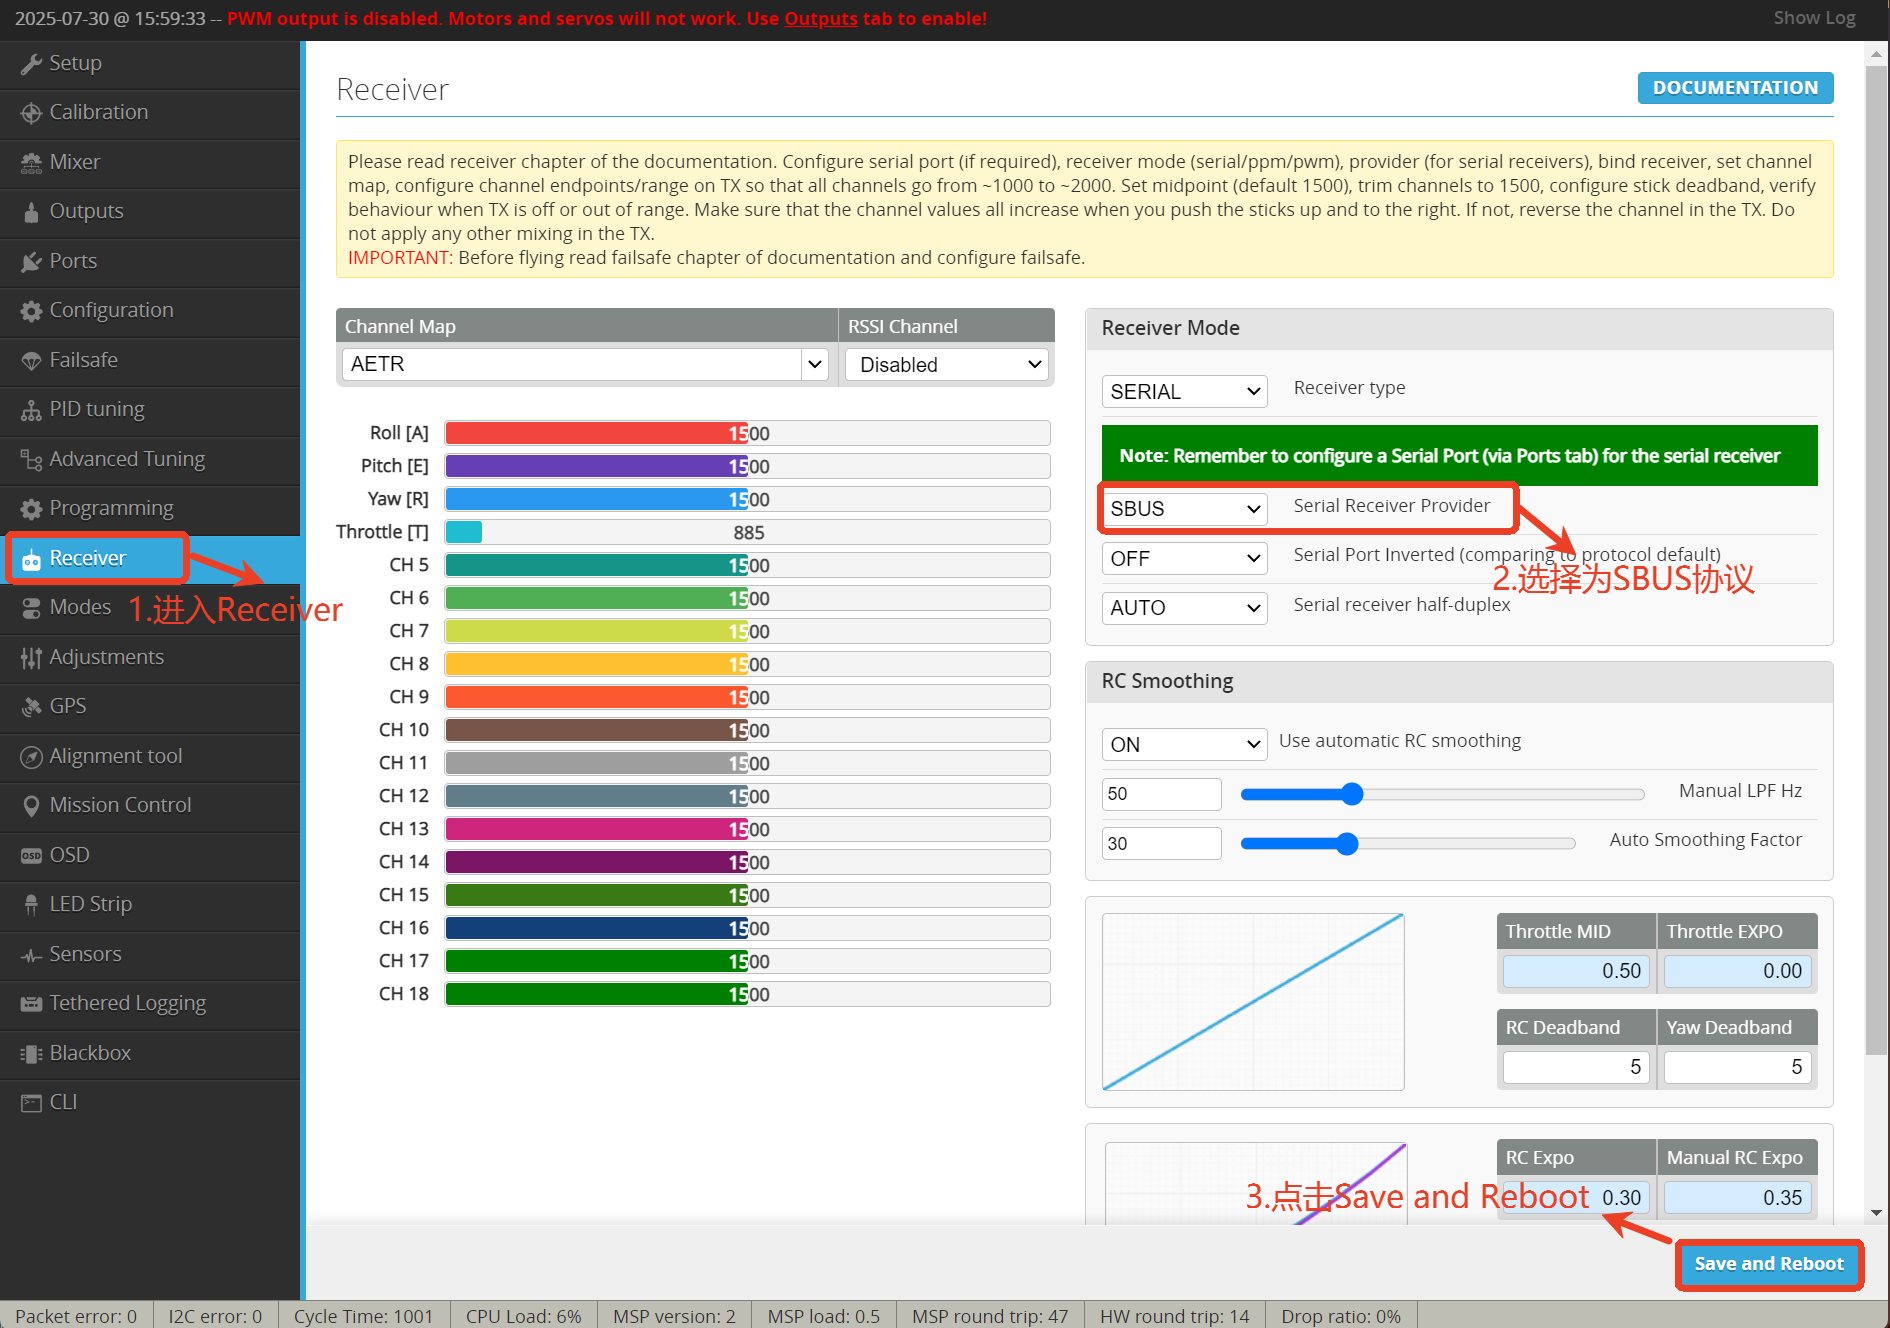The image size is (1890, 1328).
Task: Toggle Serial Port Inverted OFF selector
Action: pyautogui.click(x=1184, y=559)
